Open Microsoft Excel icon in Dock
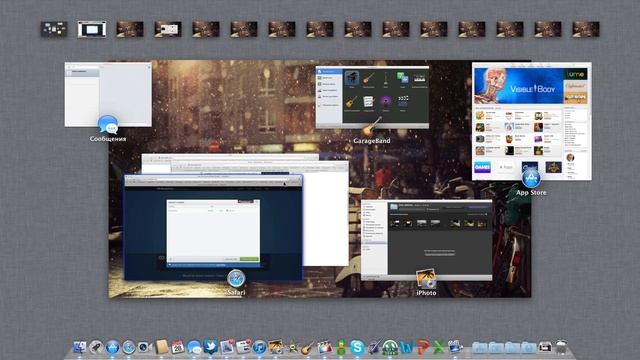 pos(439,347)
